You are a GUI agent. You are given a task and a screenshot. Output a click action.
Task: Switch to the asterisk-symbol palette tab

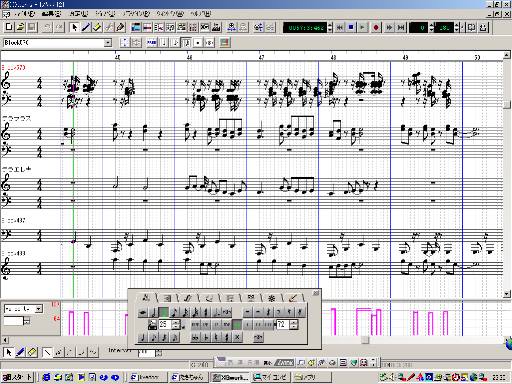[271, 298]
